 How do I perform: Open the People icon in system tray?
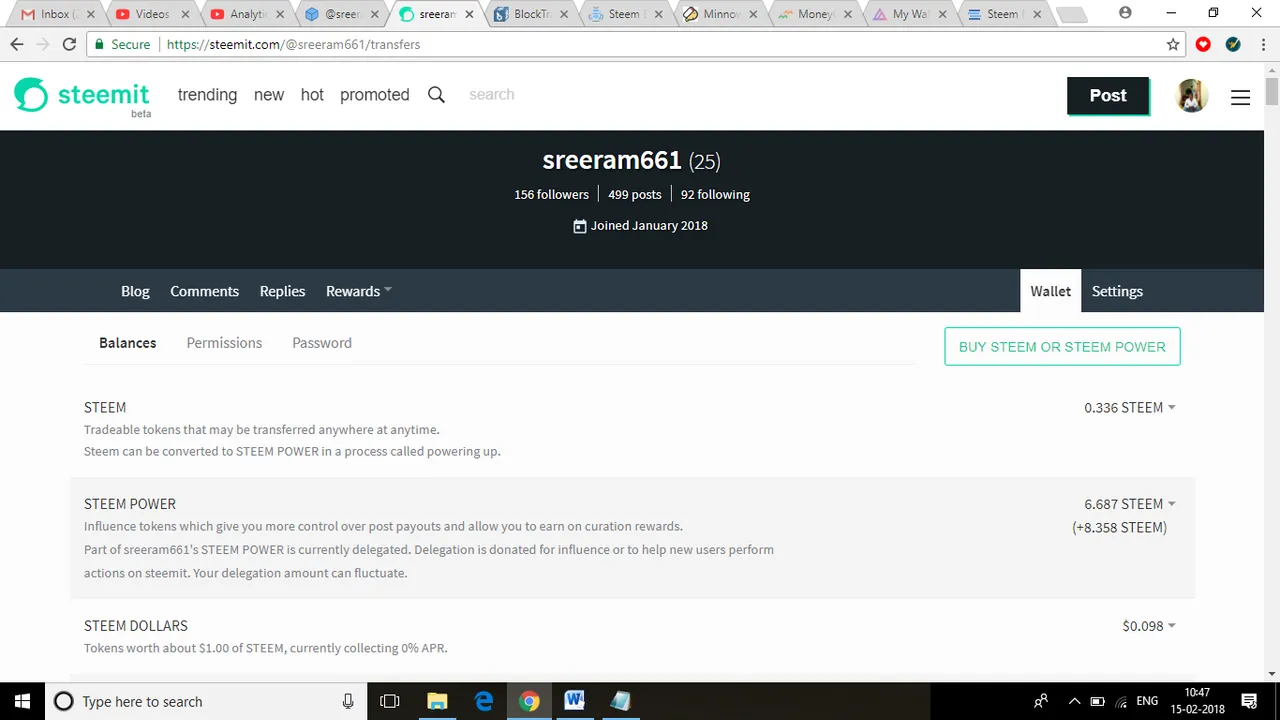(x=1041, y=701)
